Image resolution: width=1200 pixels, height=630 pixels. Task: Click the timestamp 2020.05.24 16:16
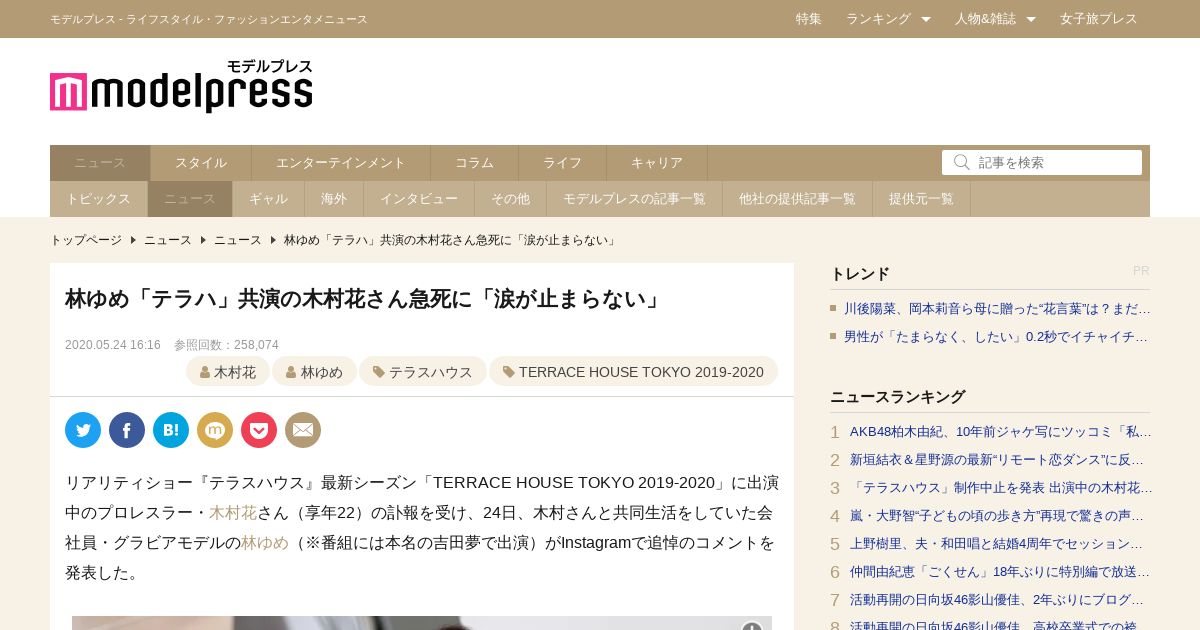(x=113, y=345)
